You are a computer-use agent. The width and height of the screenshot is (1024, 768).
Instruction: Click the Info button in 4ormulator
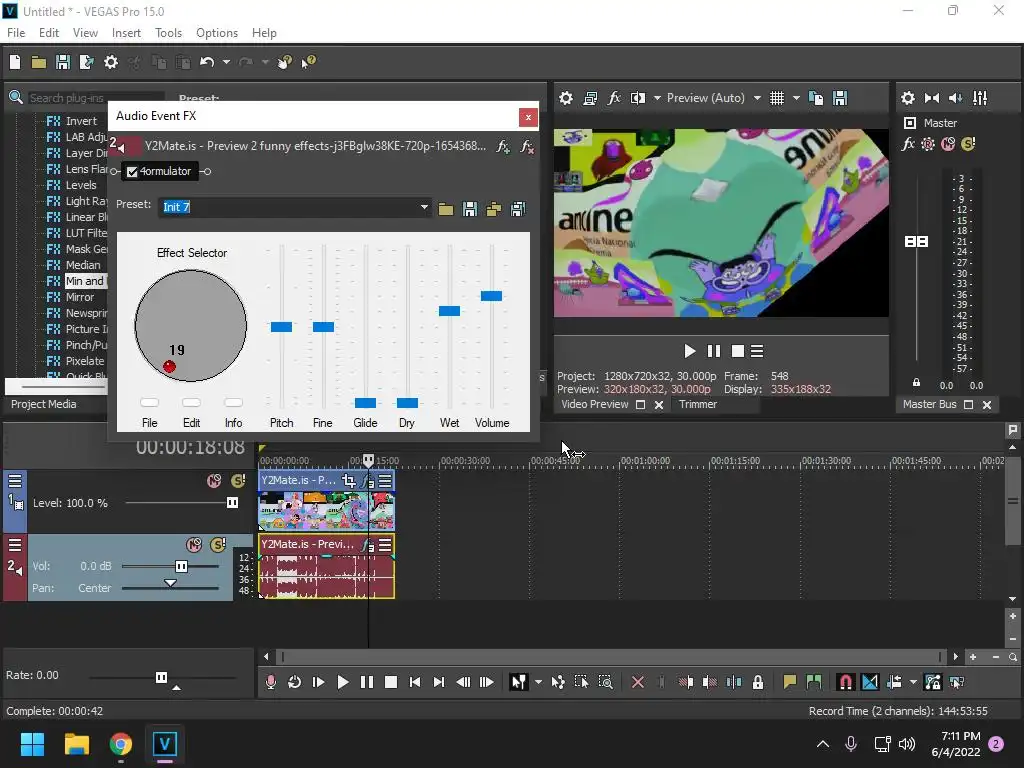233,402
